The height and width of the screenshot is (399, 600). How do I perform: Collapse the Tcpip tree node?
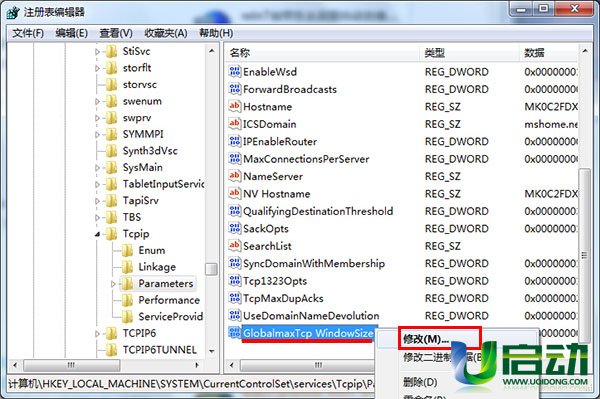click(98, 234)
